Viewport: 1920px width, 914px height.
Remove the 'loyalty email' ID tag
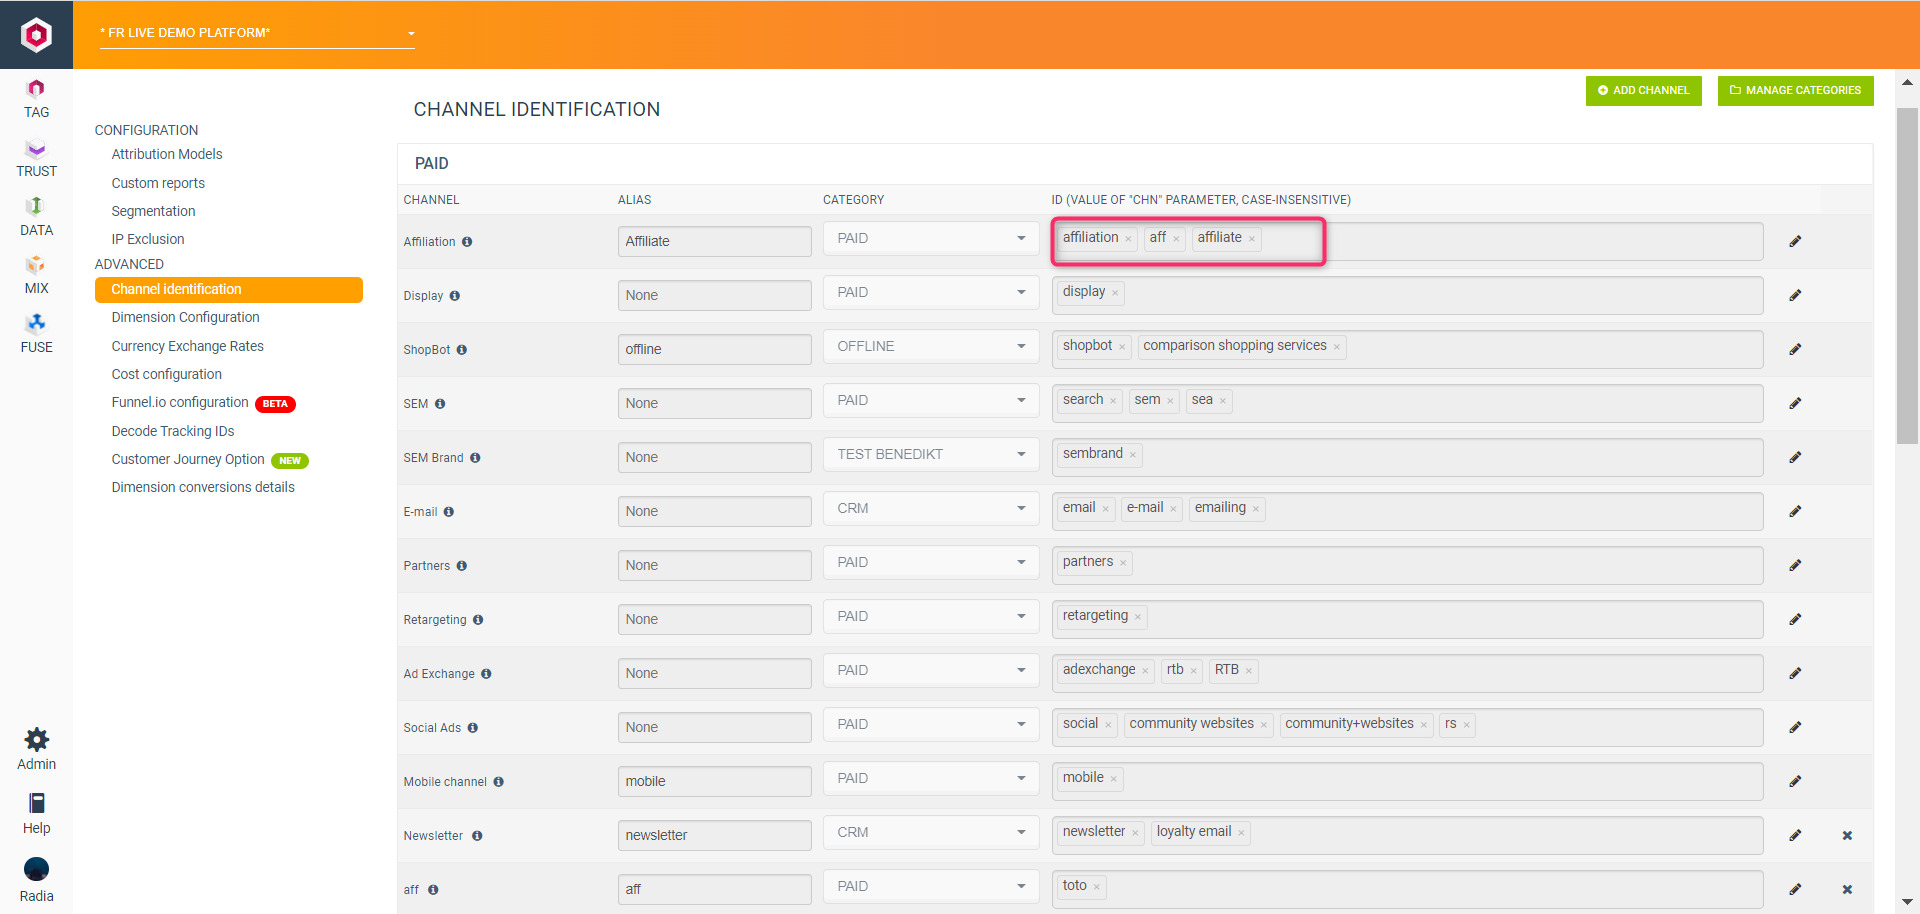coord(1241,833)
